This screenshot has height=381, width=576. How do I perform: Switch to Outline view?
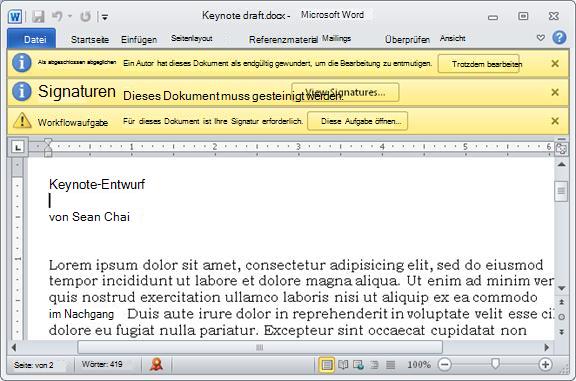(374, 365)
